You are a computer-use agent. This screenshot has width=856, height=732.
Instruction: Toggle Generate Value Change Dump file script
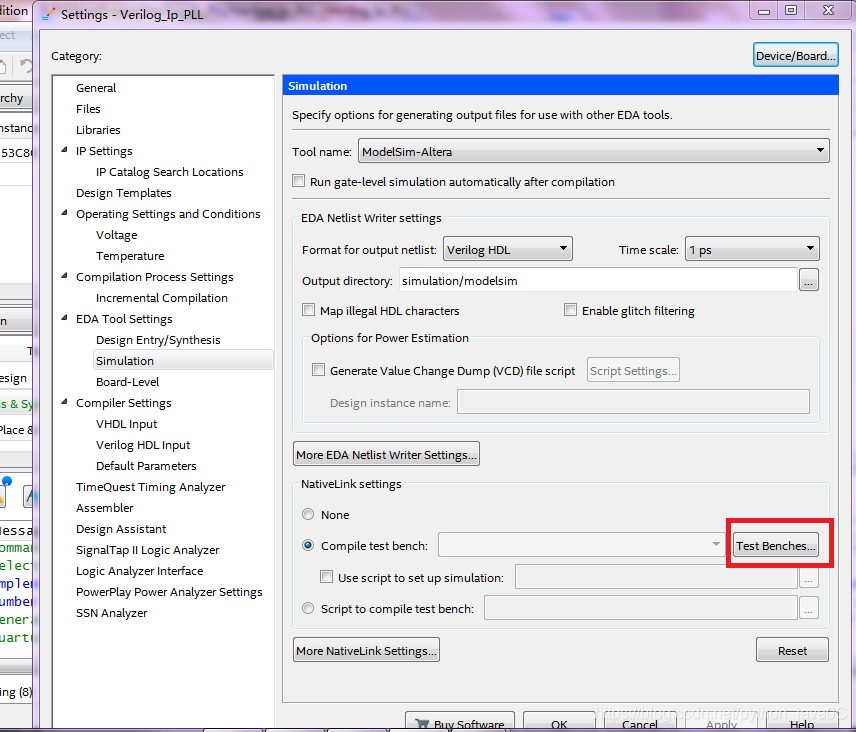318,370
